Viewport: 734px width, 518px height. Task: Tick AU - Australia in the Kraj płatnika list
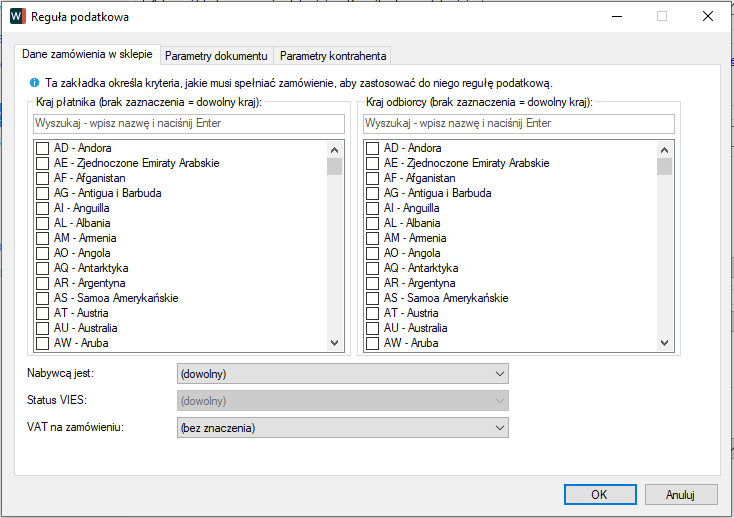[43, 328]
